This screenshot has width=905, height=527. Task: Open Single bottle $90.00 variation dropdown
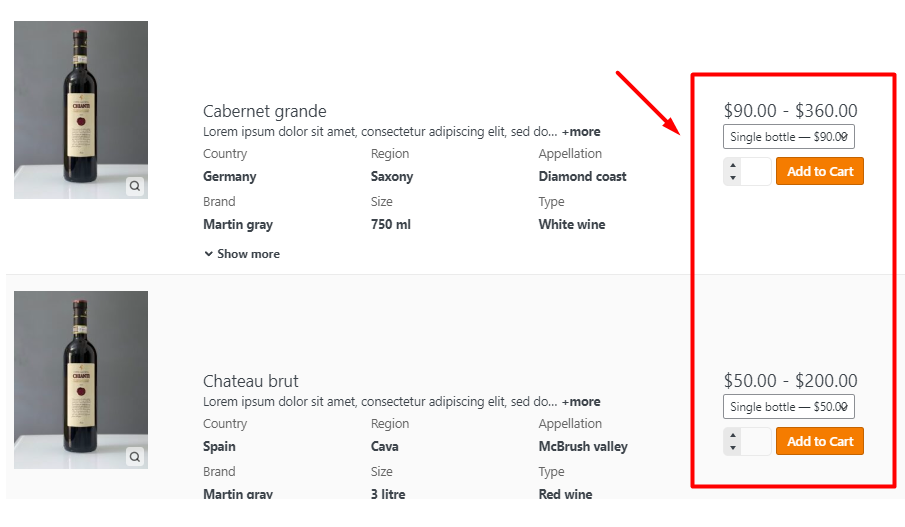[x=788, y=137]
